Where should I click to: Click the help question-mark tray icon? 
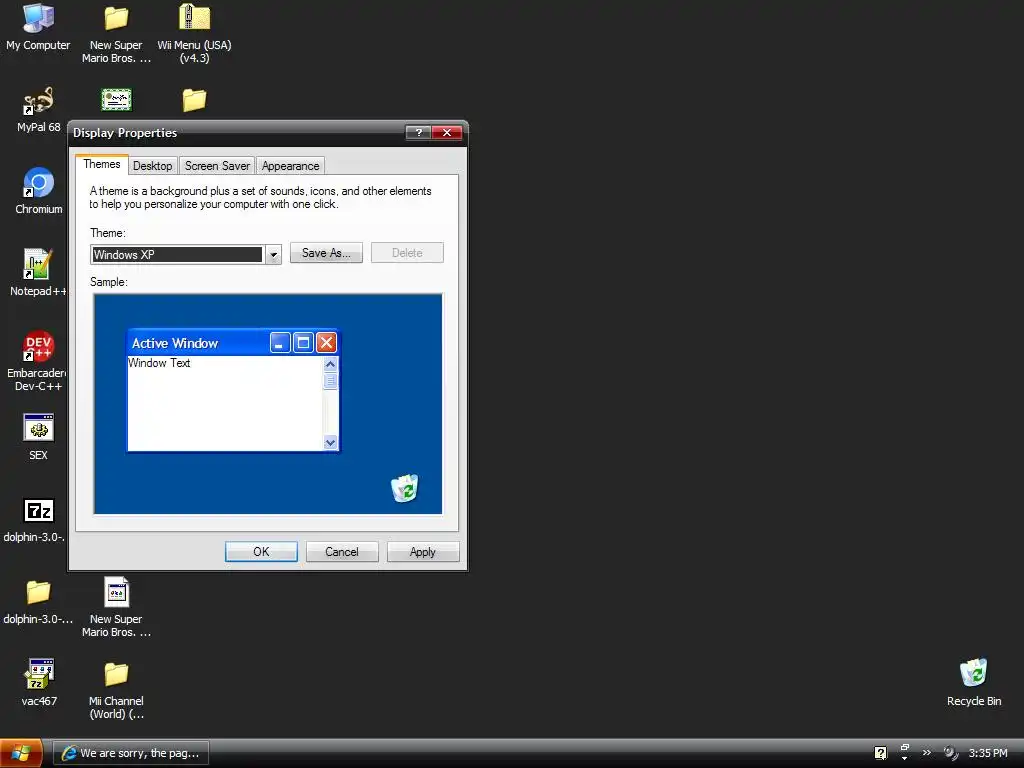coord(880,753)
